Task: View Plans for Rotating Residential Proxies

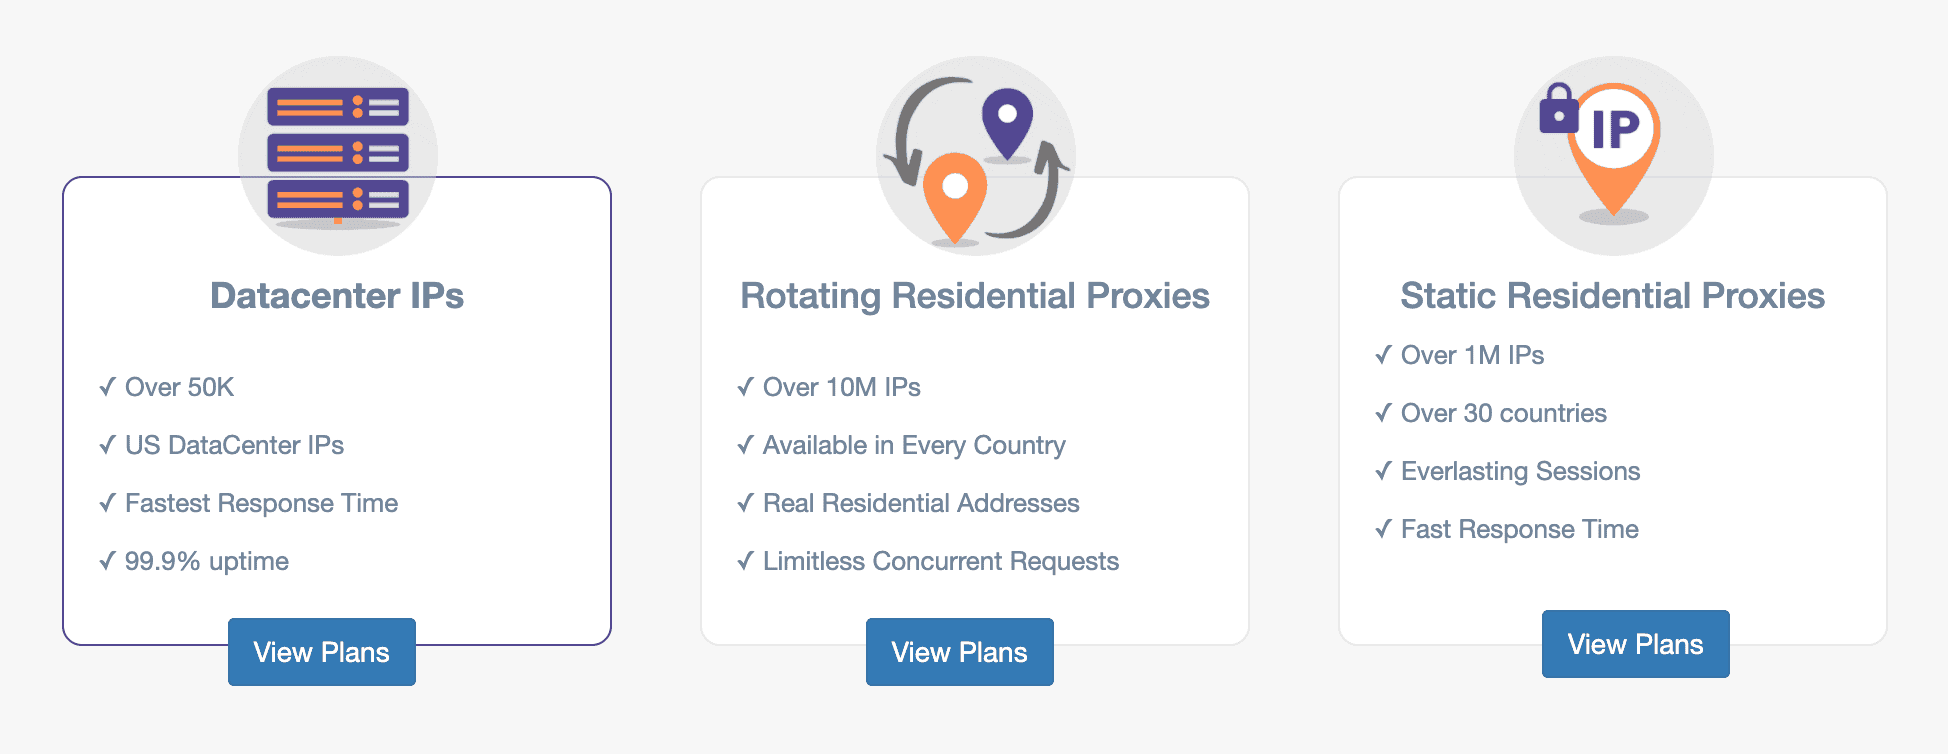Action: pos(960,652)
